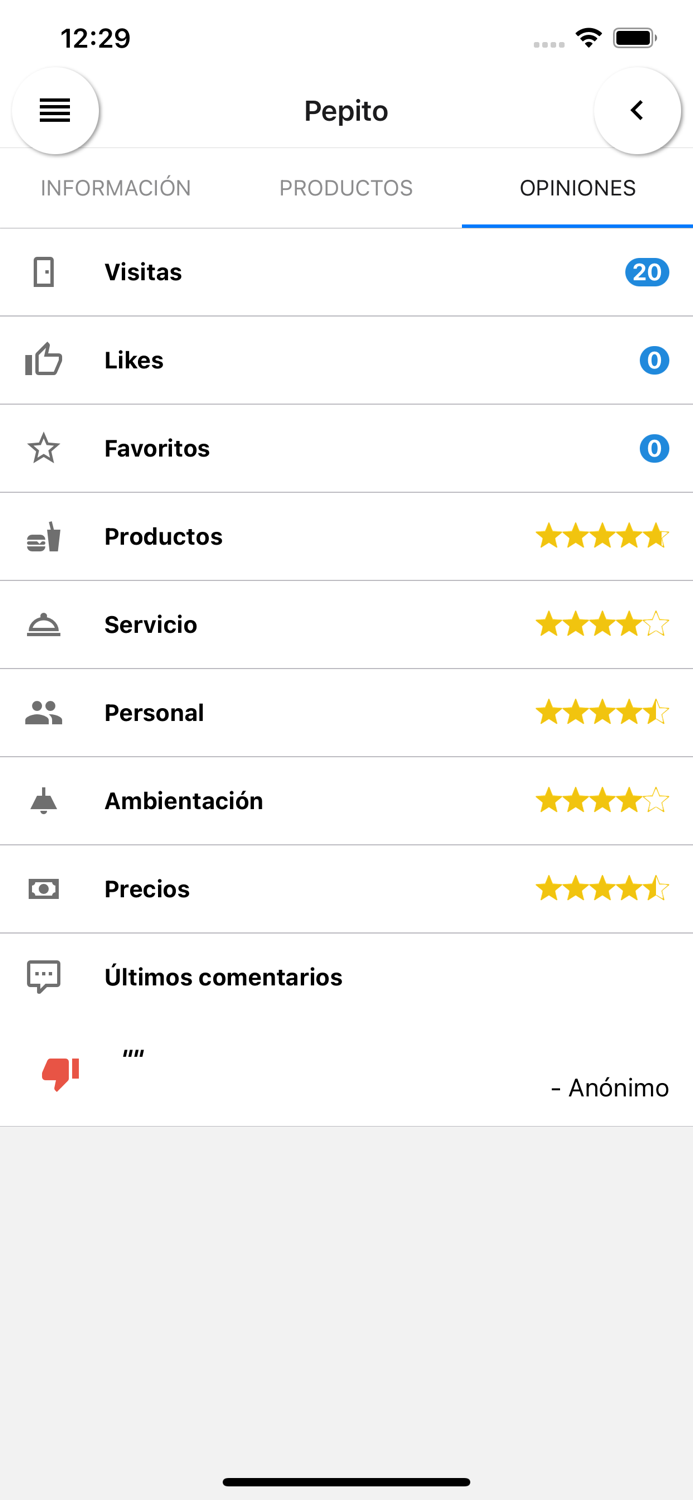Click the Productos star rating
This screenshot has height=1500, width=693.
[603, 536]
